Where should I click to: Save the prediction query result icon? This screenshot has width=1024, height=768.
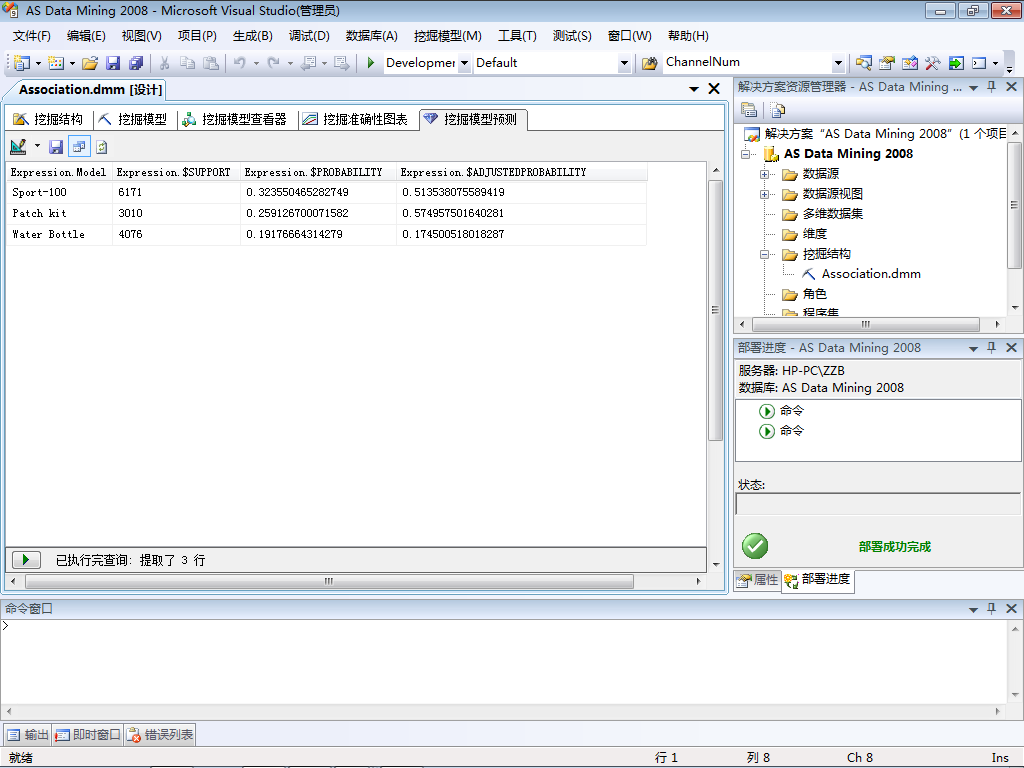coord(56,147)
